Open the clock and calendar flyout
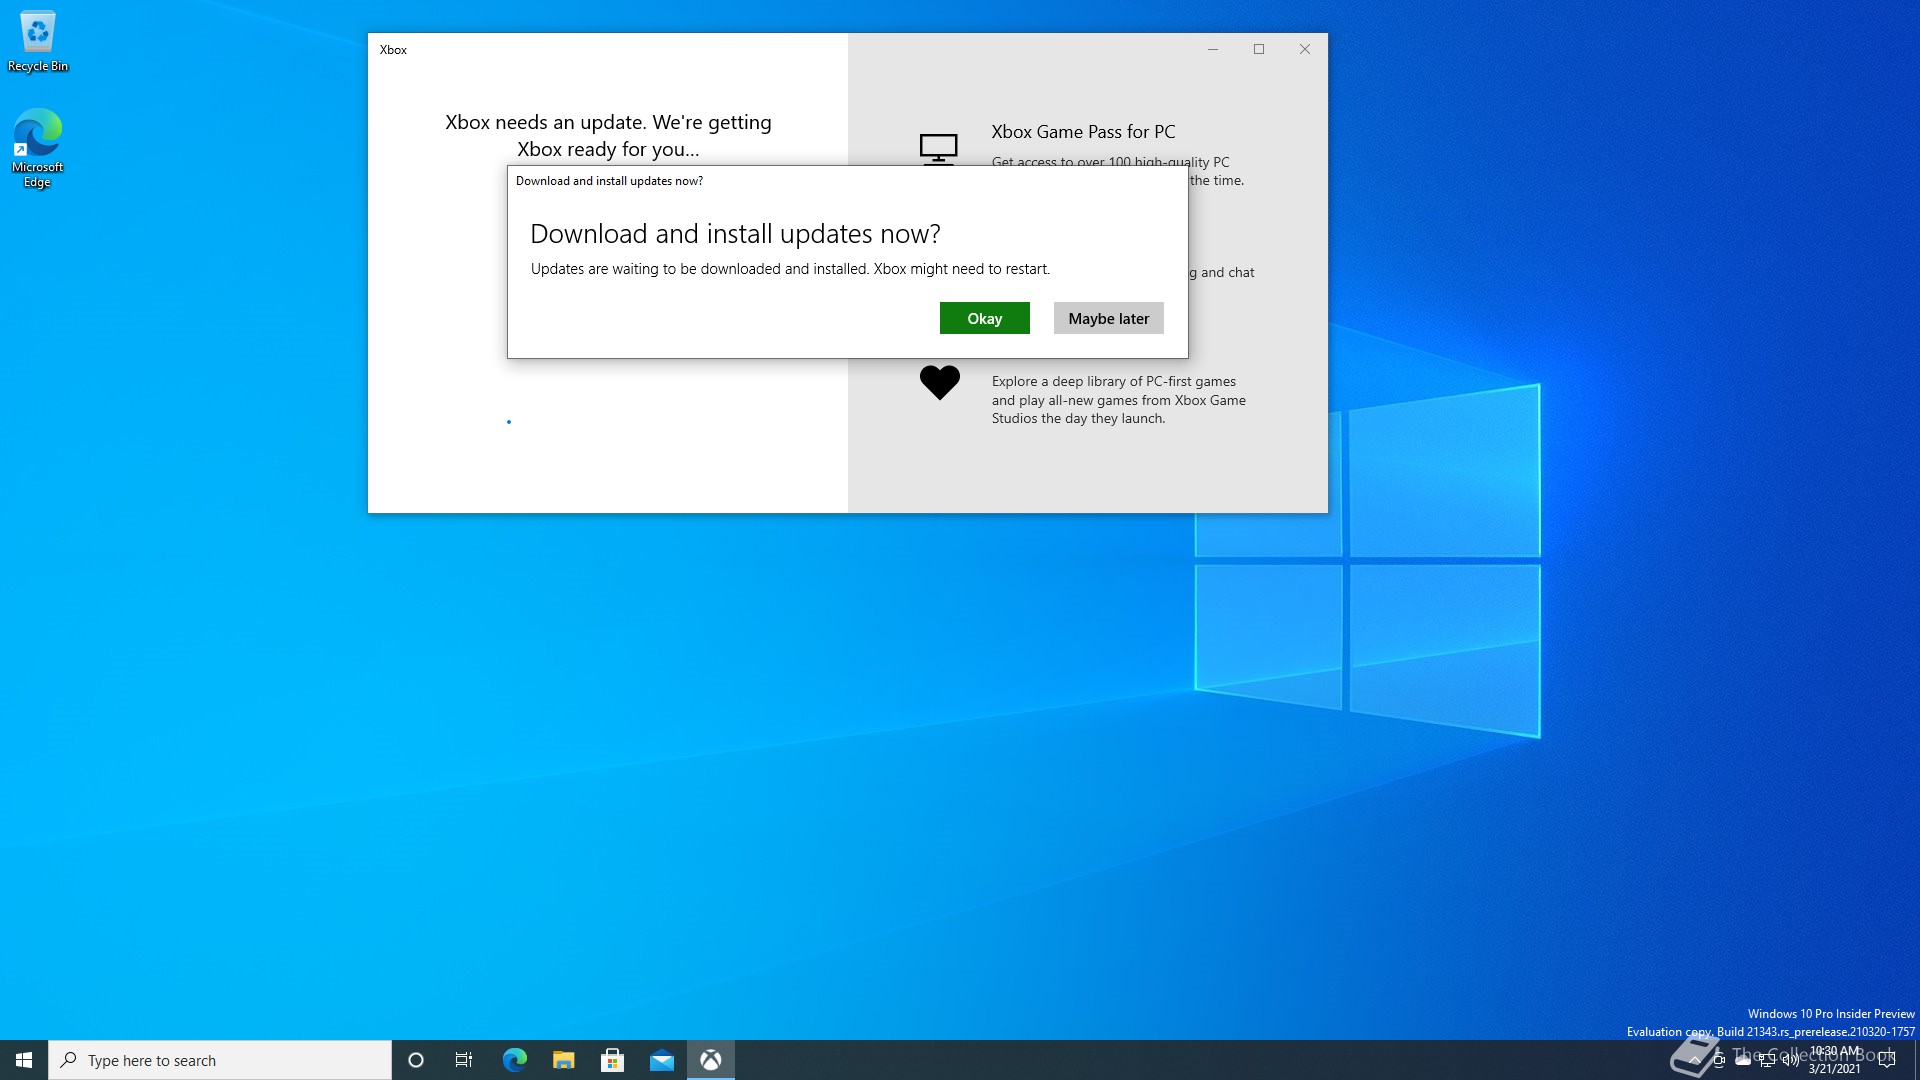This screenshot has height=1080, width=1920. click(1835, 1060)
